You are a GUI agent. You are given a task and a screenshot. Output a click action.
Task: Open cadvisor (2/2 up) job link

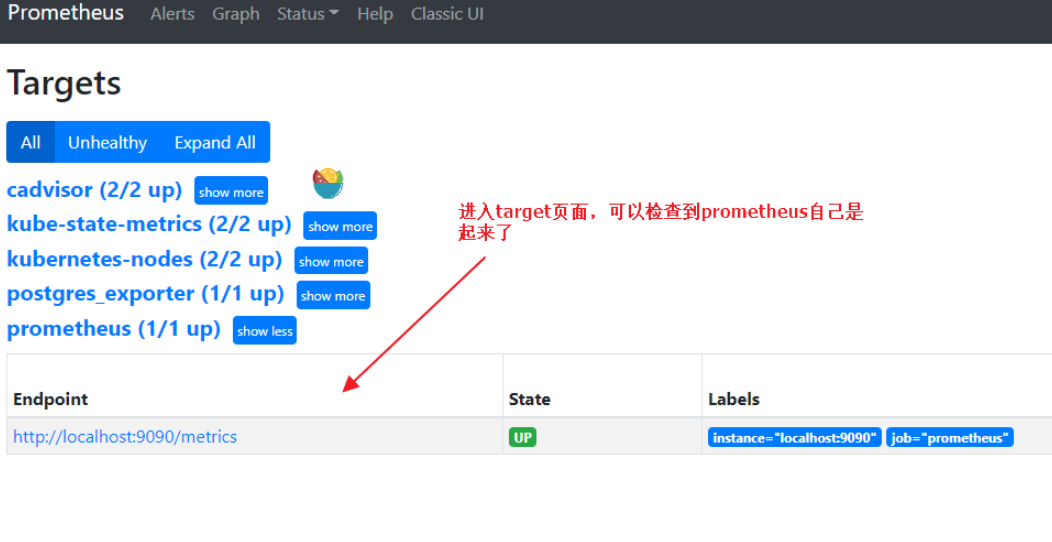pos(95,190)
